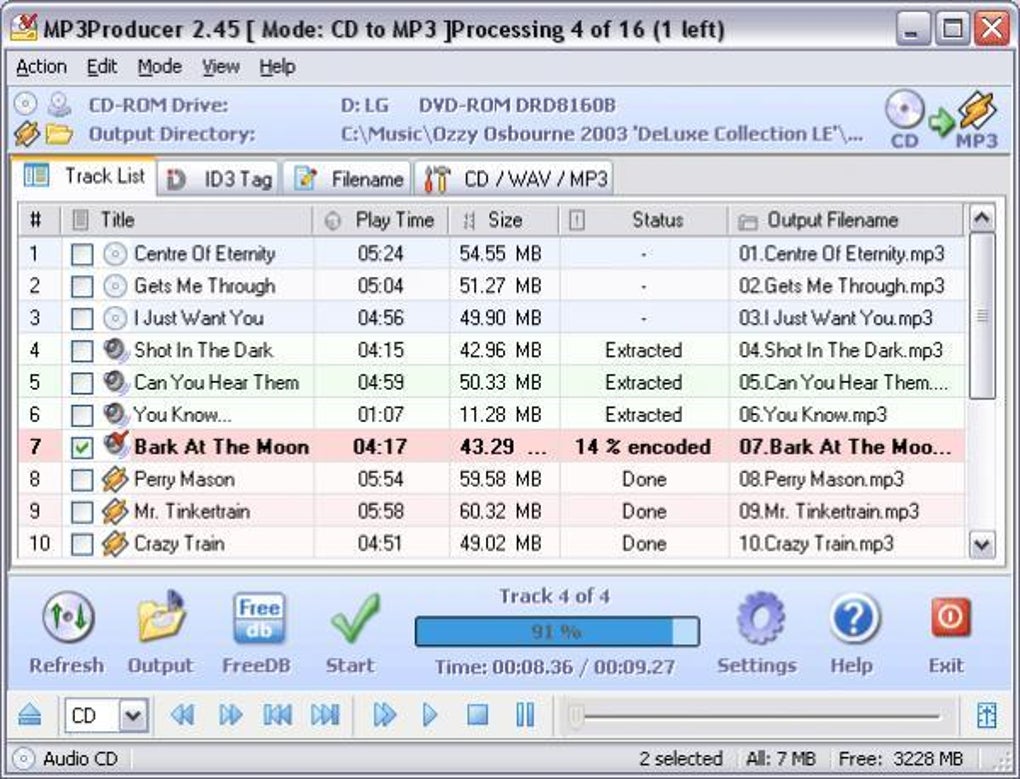The height and width of the screenshot is (779, 1020).
Task: Click the MP3 icon beside Output Directory
Action: point(26,135)
